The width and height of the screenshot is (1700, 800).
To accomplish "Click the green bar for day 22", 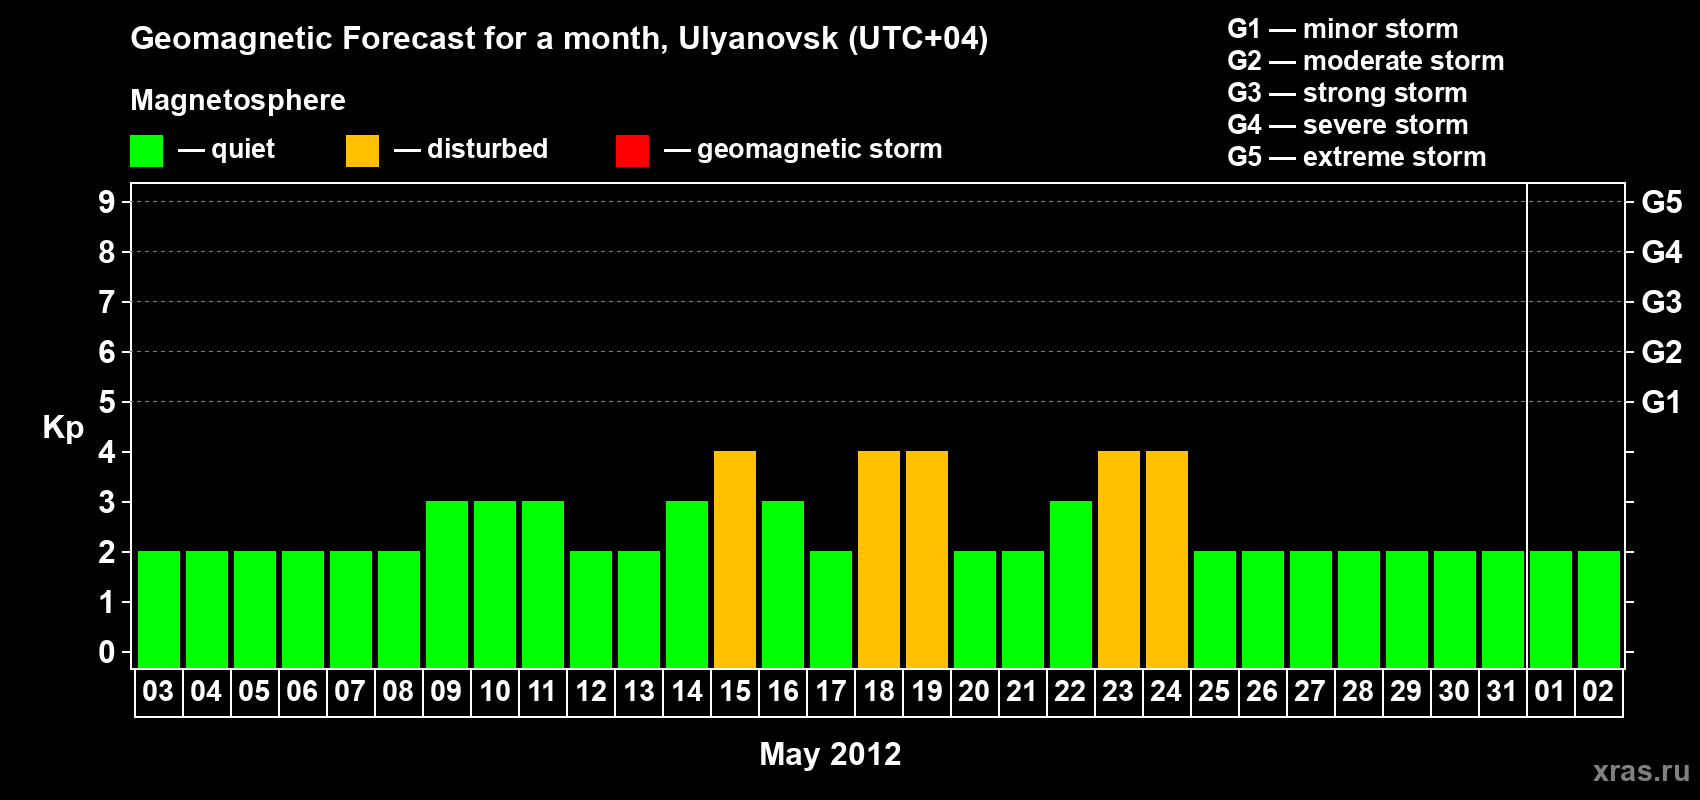I will (1071, 584).
